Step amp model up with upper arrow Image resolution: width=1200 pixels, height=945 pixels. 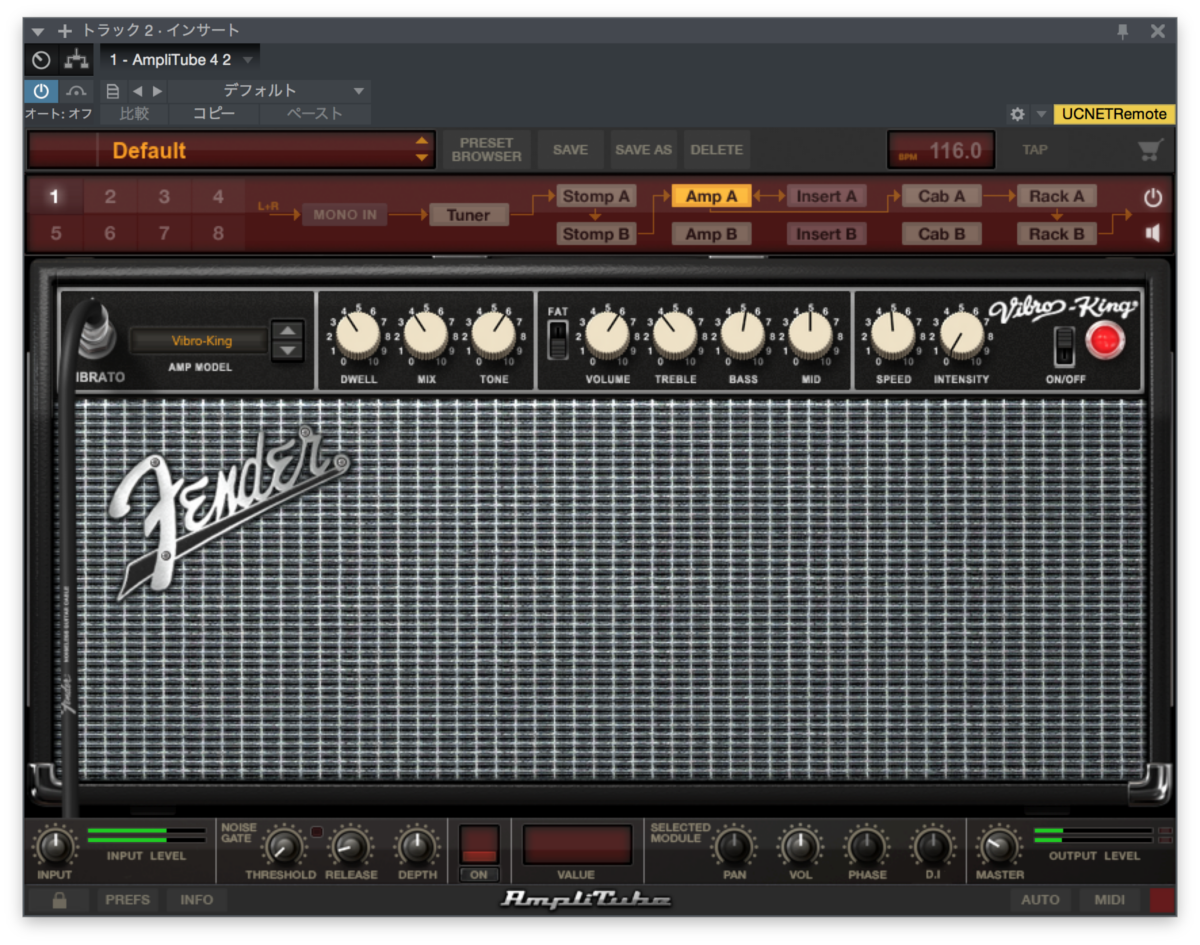288,332
